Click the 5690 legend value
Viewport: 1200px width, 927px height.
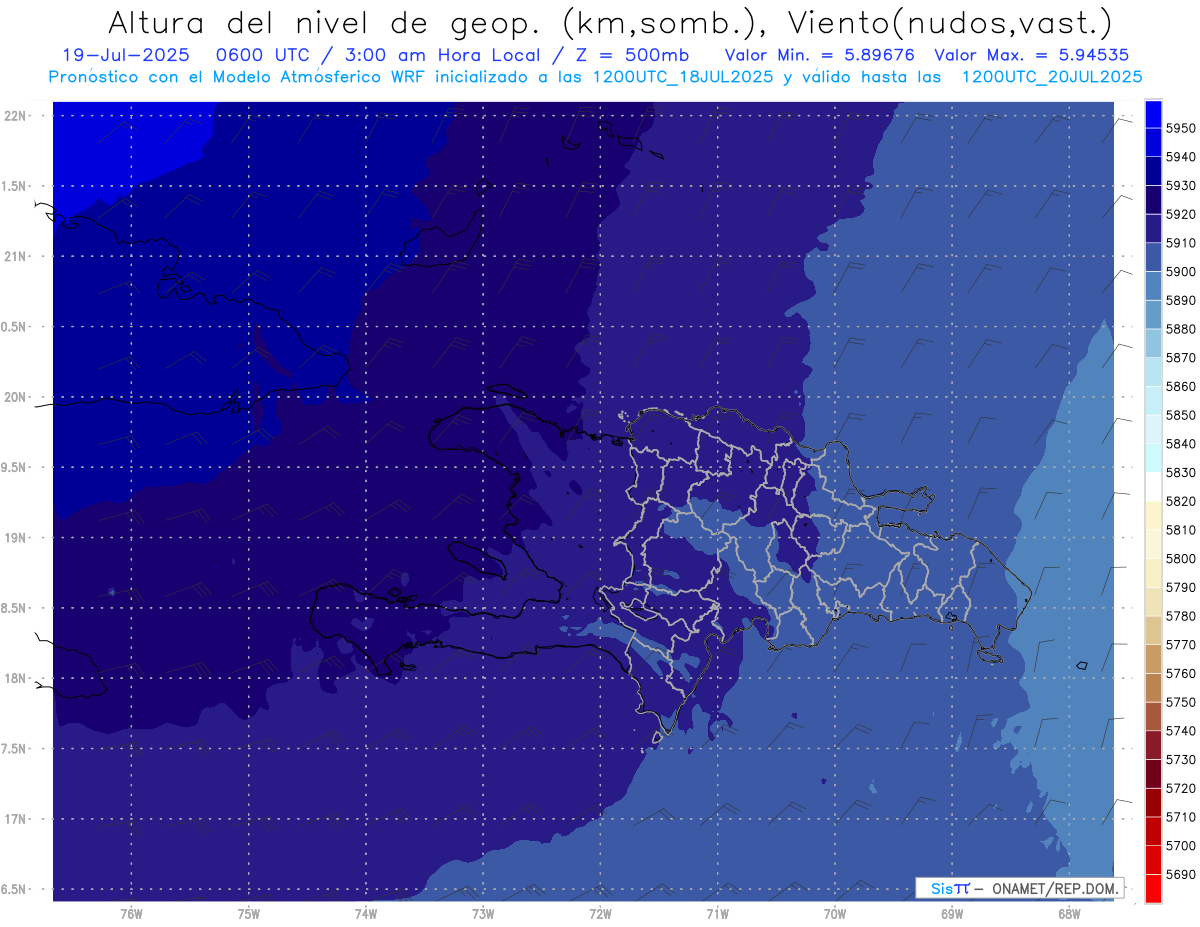coord(1181,874)
